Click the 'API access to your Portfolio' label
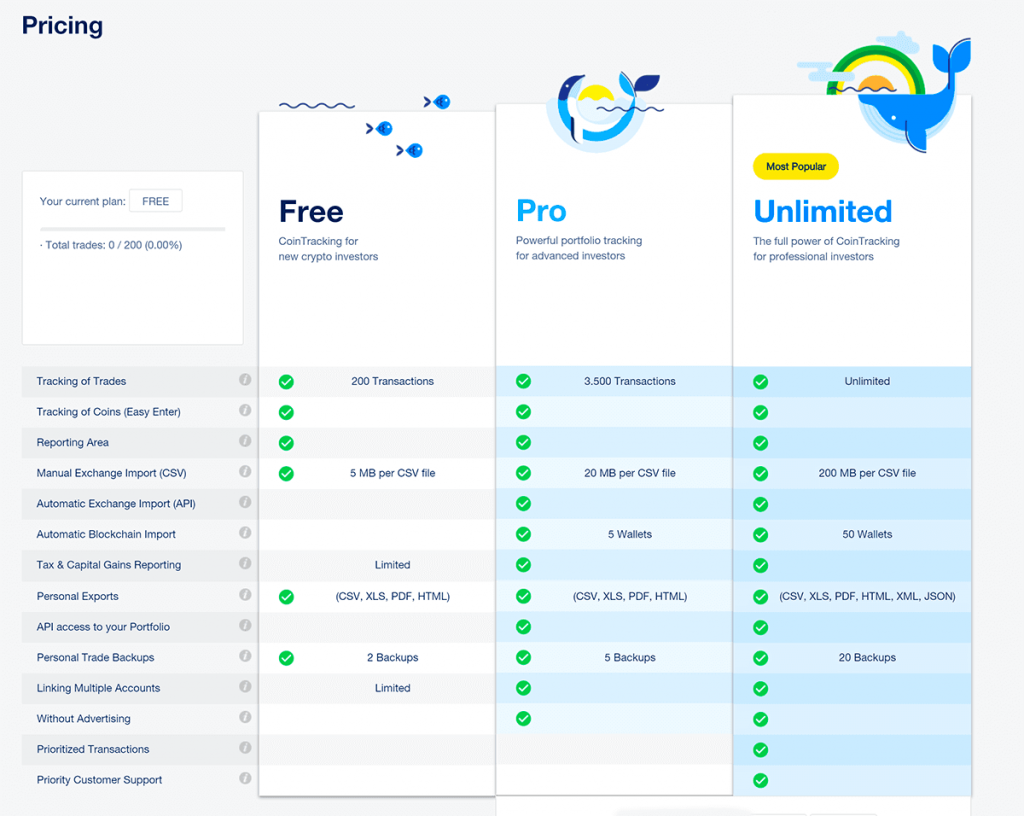 tap(103, 627)
